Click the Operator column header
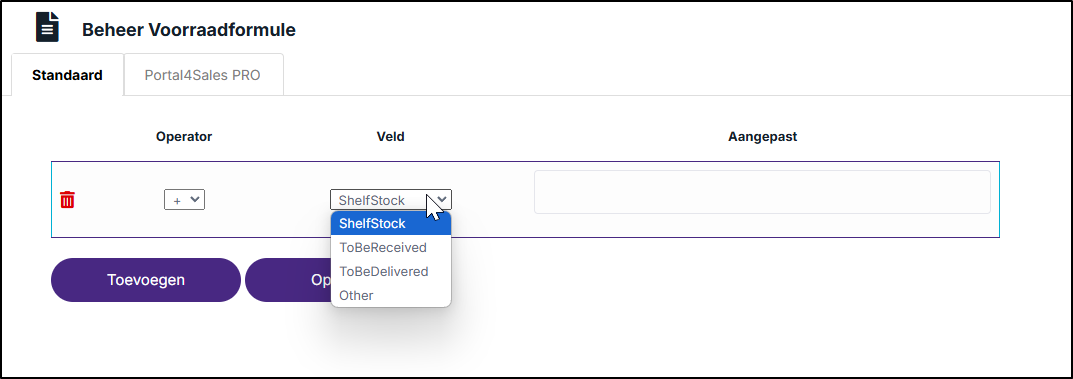 tap(184, 136)
